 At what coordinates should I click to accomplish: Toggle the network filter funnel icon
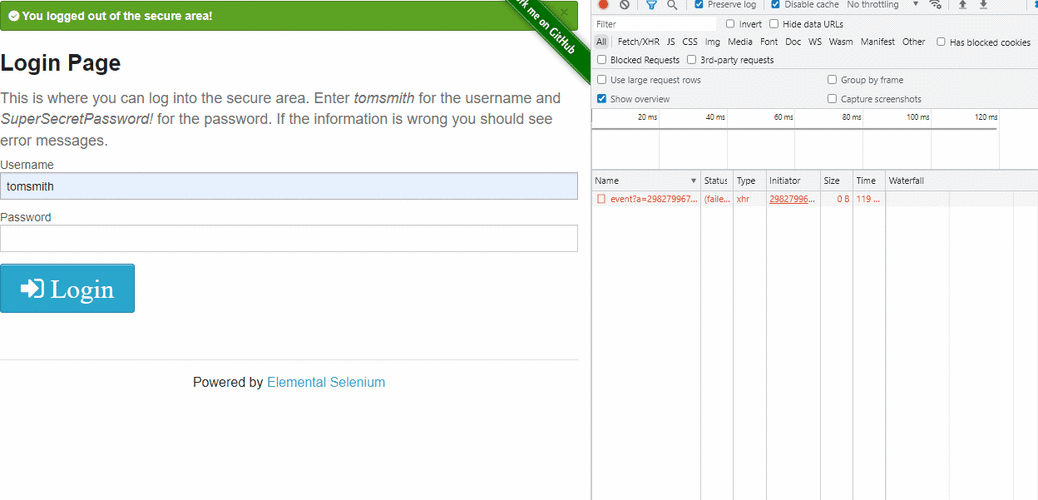(x=651, y=5)
